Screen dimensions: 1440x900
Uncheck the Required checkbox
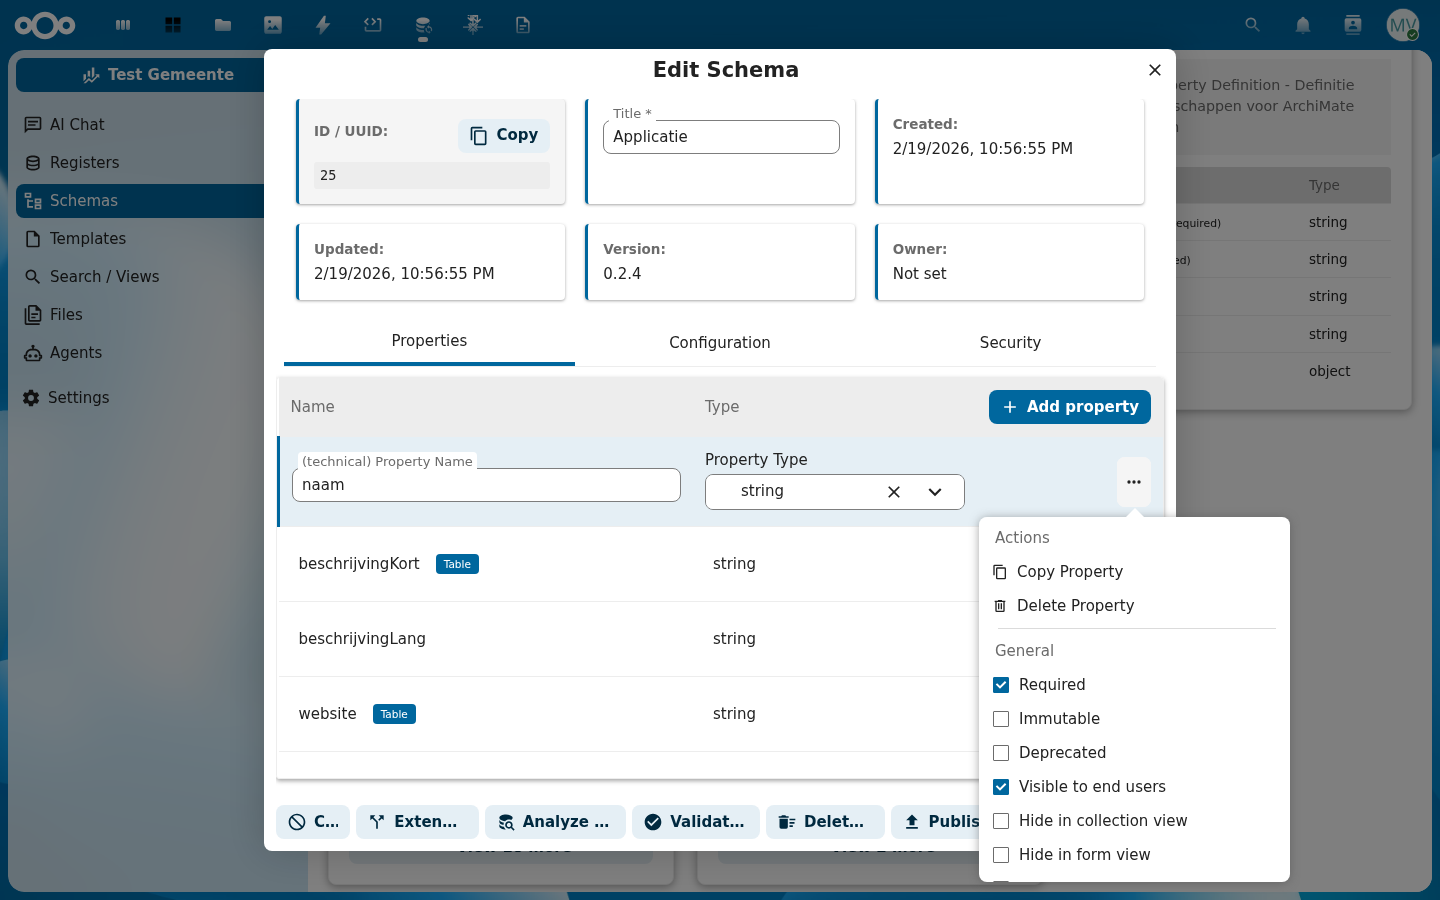[x=1000, y=685]
